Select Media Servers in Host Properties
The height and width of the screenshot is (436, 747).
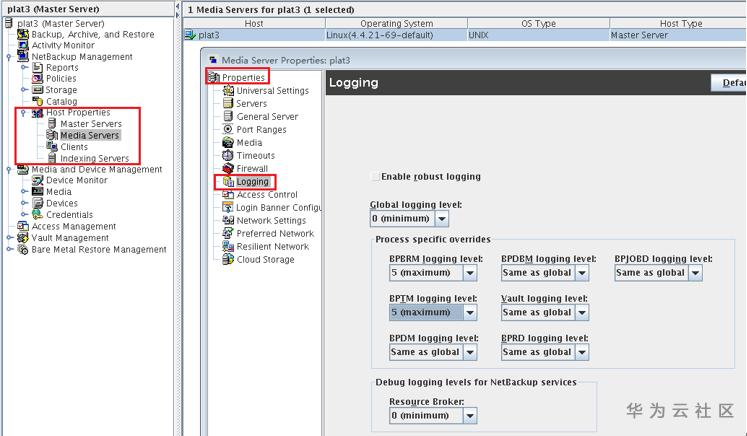pyautogui.click(x=89, y=135)
